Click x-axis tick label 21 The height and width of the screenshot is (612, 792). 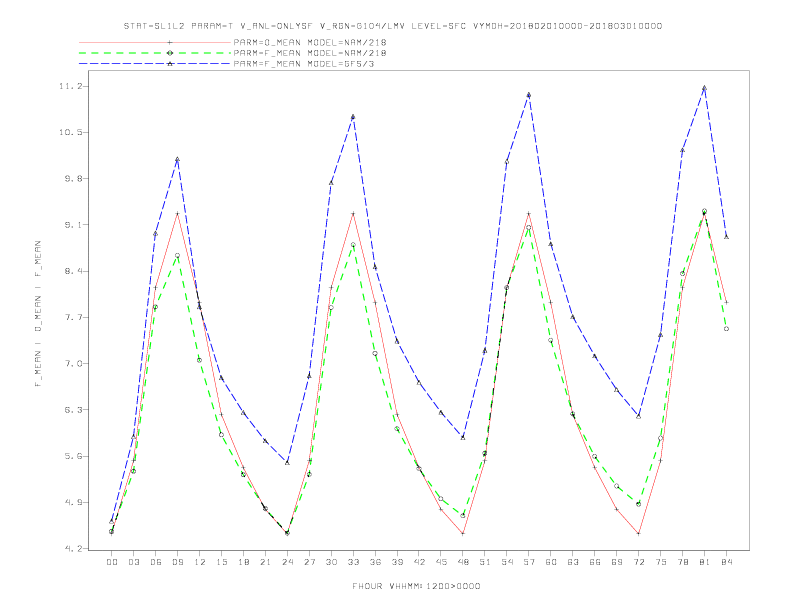coord(265,562)
